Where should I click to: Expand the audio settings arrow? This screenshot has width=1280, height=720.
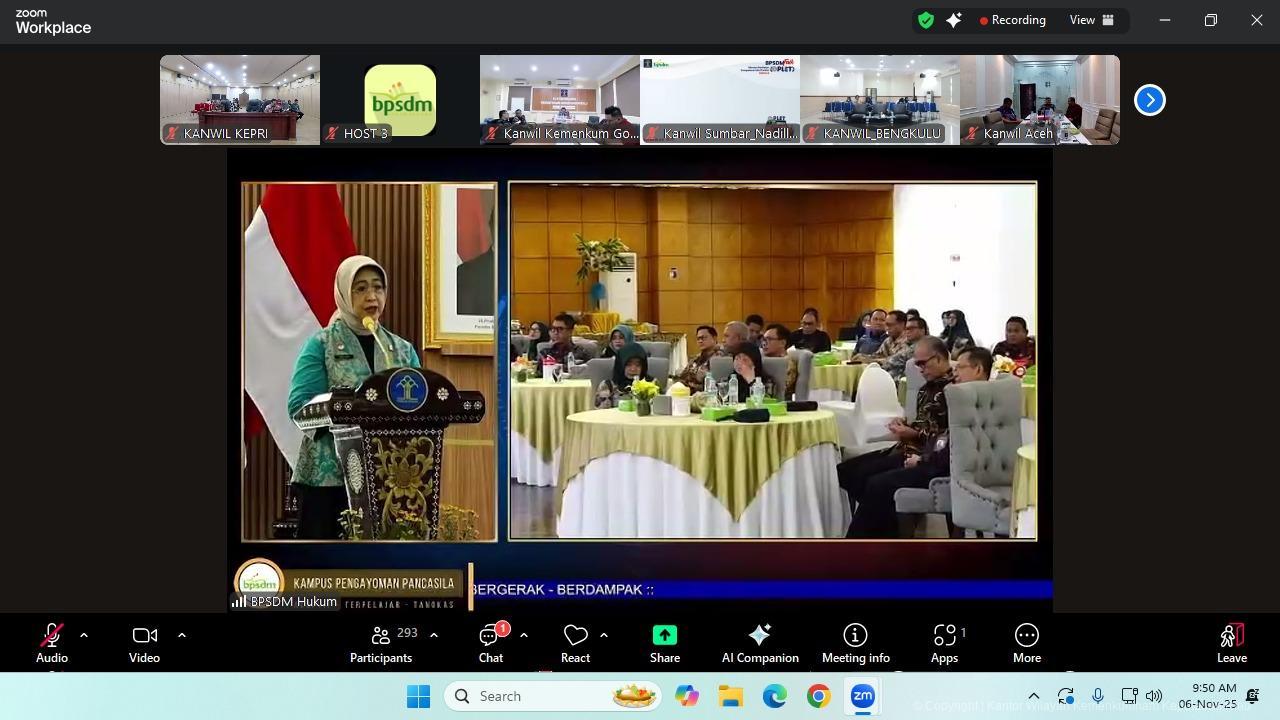pos(84,635)
